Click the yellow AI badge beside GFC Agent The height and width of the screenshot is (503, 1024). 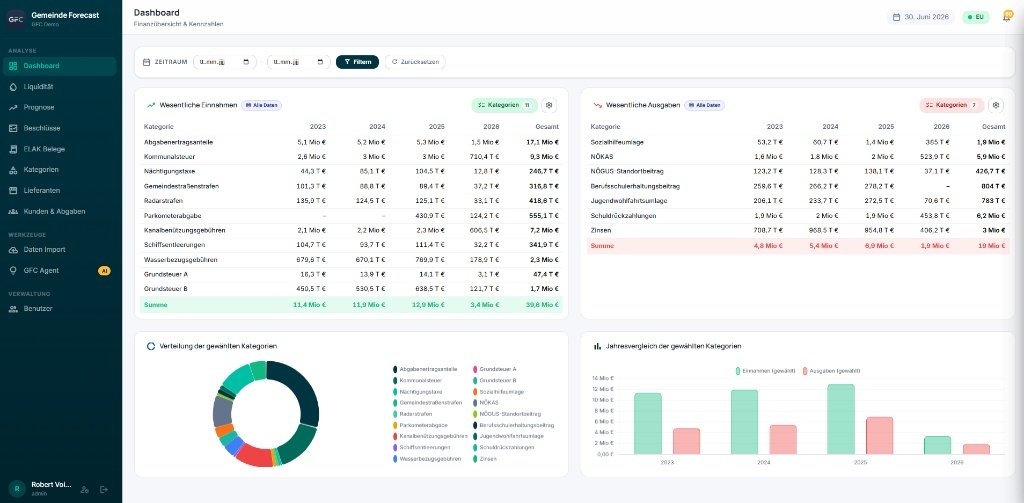click(104, 270)
